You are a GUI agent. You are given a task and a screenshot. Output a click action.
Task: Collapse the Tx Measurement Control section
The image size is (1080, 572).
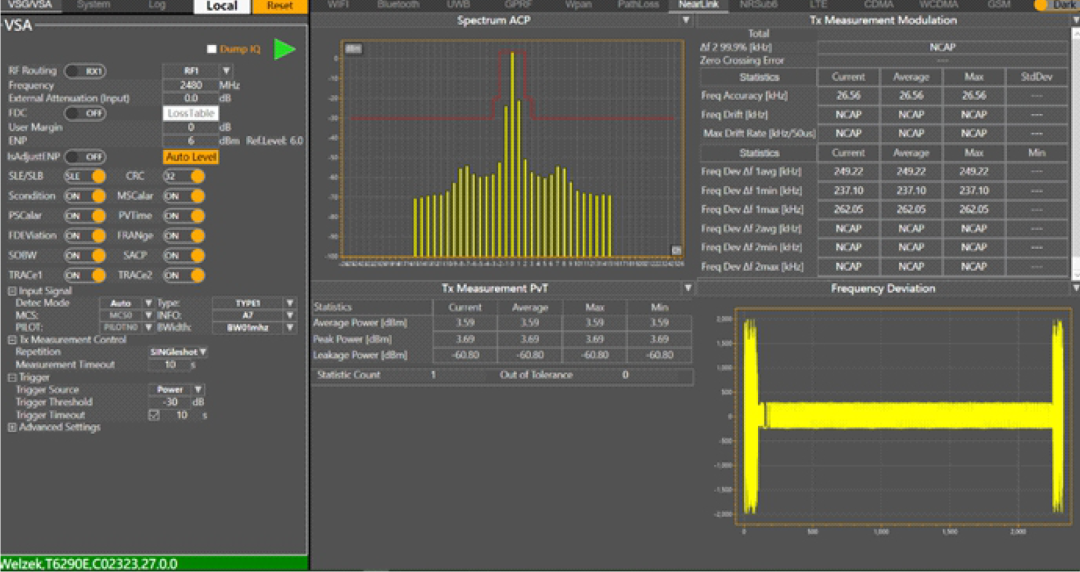click(x=12, y=340)
